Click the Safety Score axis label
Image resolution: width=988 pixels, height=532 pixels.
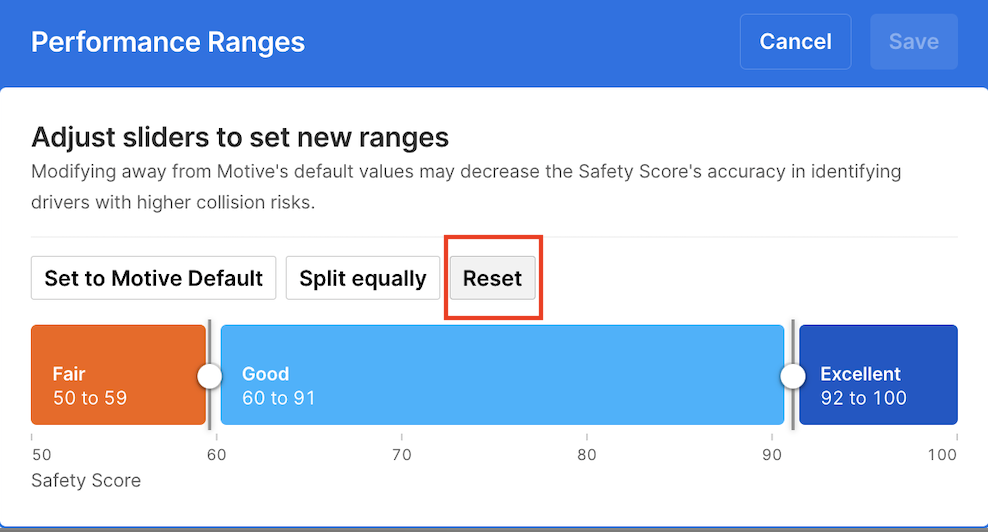(86, 481)
